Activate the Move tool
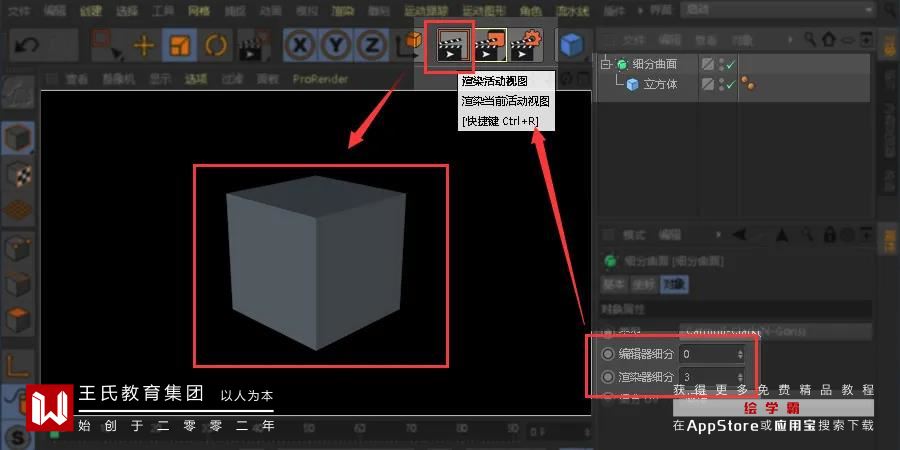This screenshot has width=900, height=450. tap(143, 45)
